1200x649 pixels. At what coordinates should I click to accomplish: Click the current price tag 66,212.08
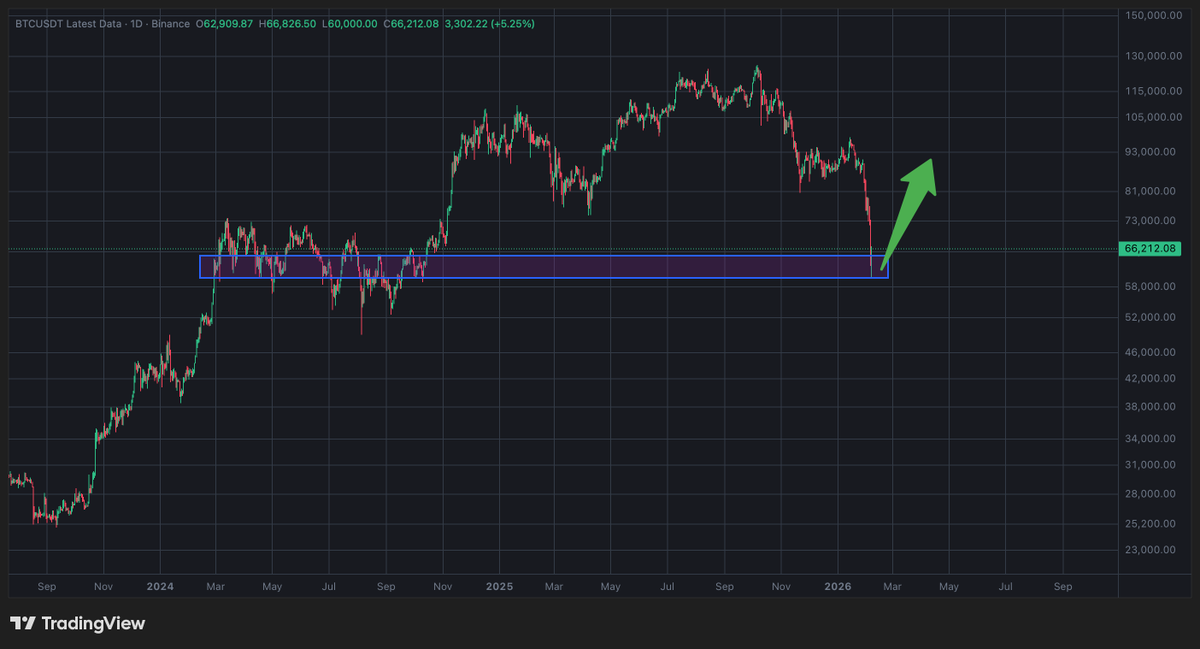pos(1148,249)
